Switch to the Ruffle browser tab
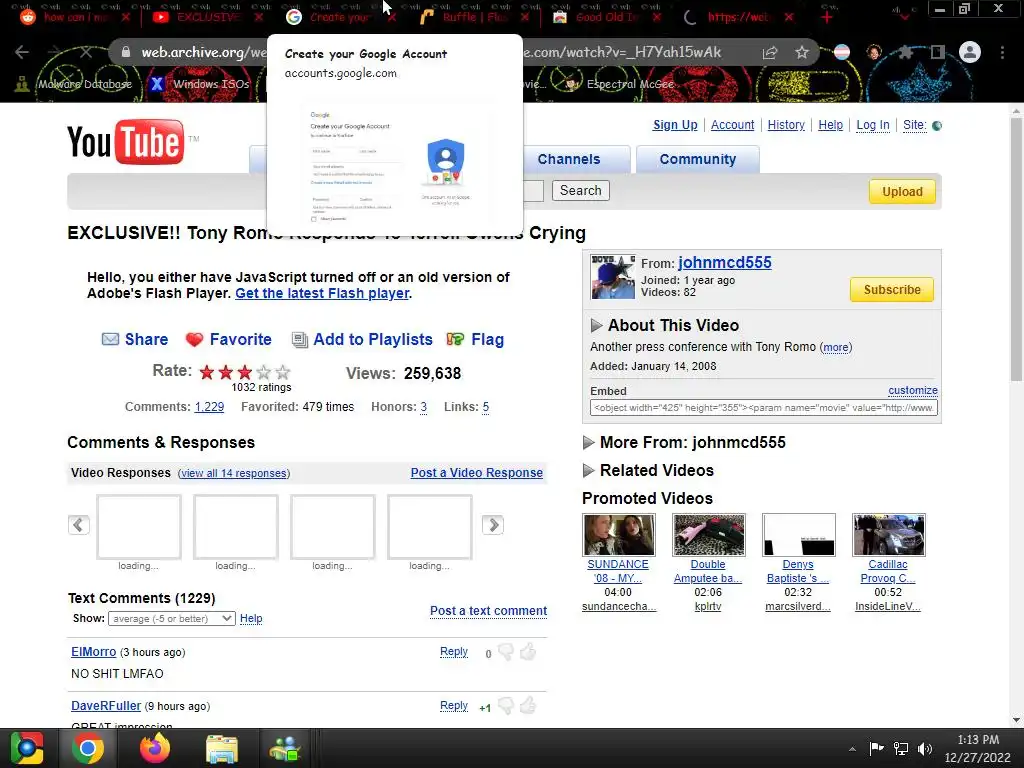The image size is (1024, 768). tap(475, 17)
